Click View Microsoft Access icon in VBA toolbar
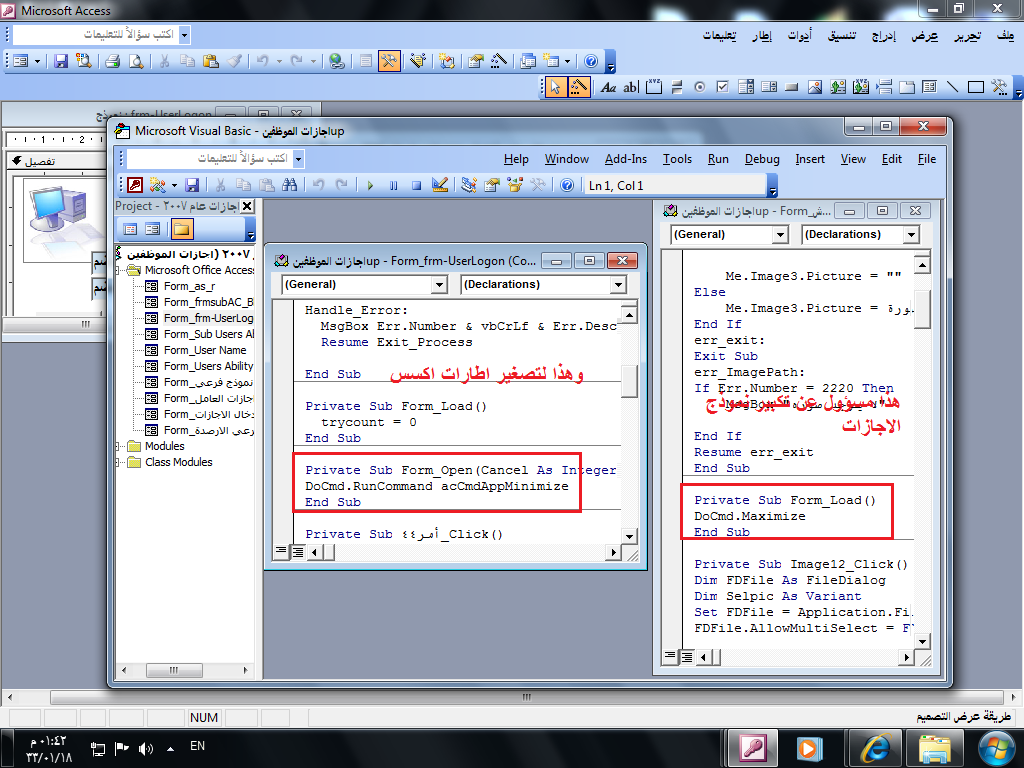 point(135,185)
